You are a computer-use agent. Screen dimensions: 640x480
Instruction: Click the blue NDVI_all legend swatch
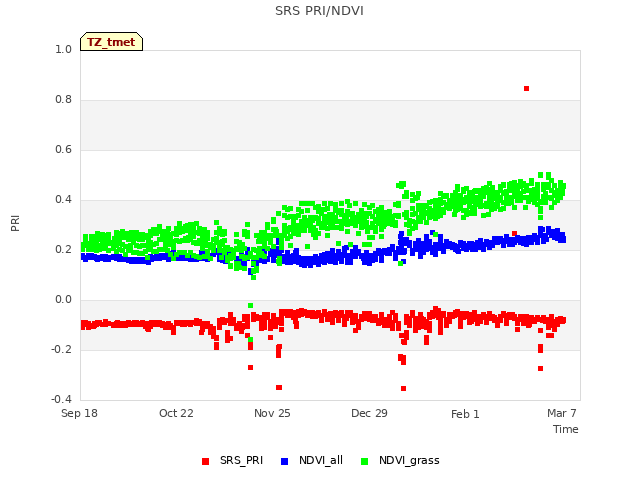pos(284,461)
